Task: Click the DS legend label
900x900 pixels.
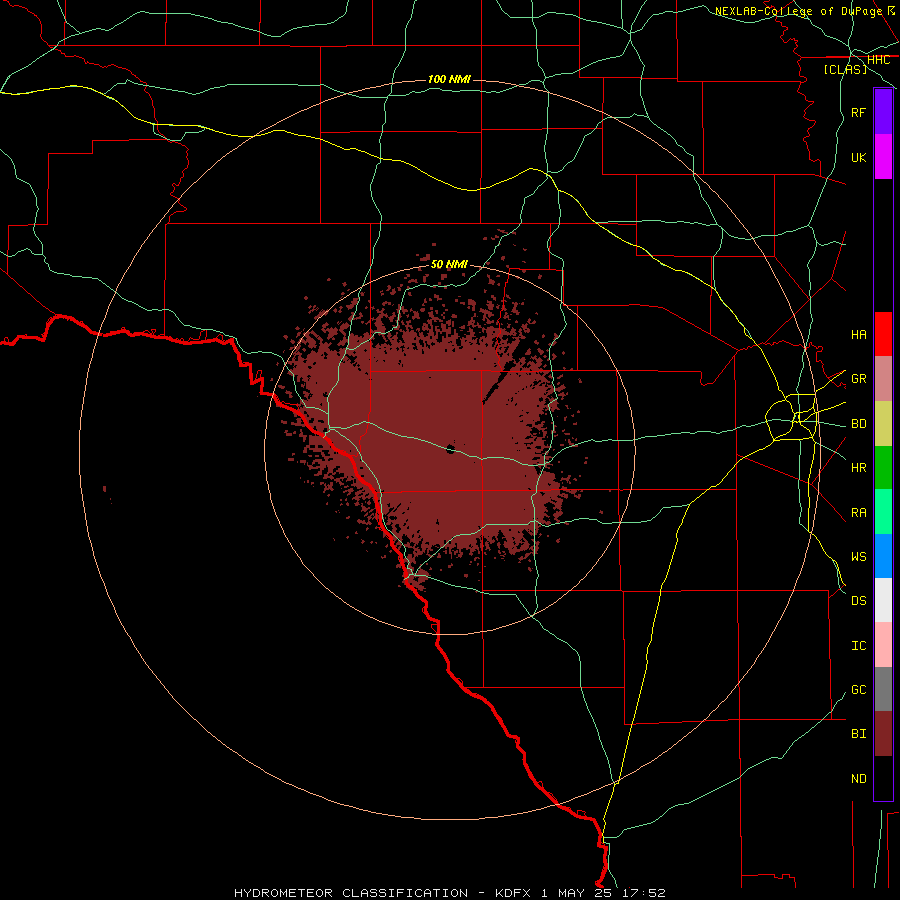Action: point(858,600)
